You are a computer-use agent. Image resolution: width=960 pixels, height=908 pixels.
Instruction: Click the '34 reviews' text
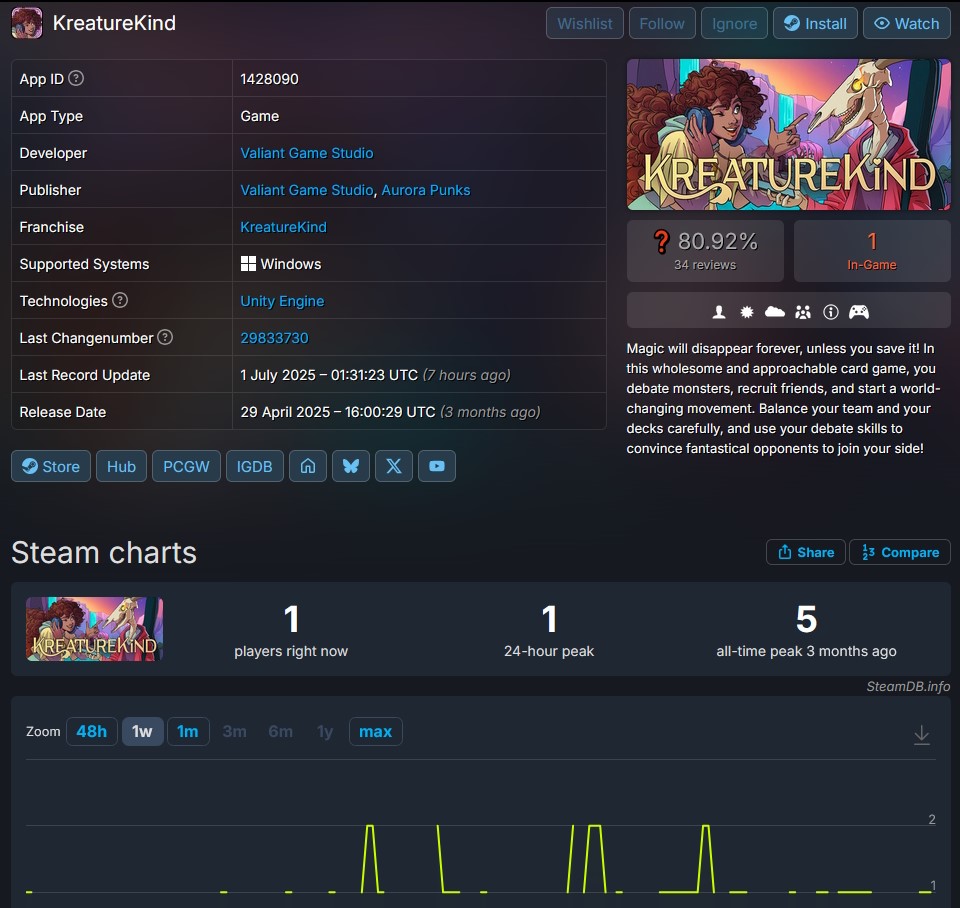pos(705,265)
